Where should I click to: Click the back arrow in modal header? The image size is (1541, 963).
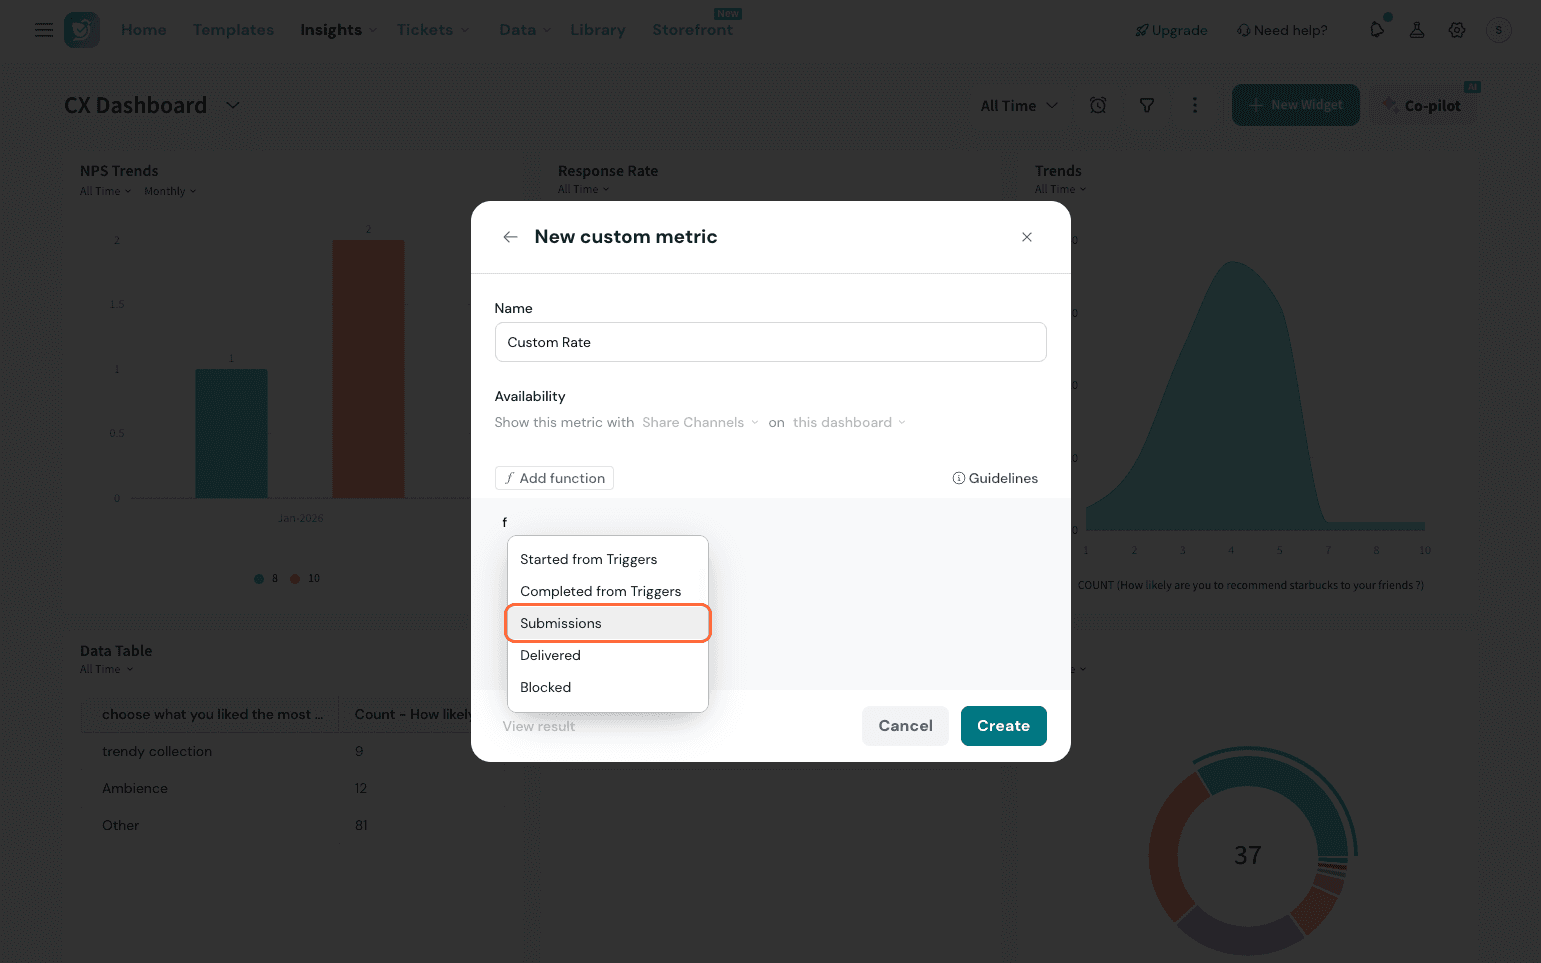click(510, 237)
